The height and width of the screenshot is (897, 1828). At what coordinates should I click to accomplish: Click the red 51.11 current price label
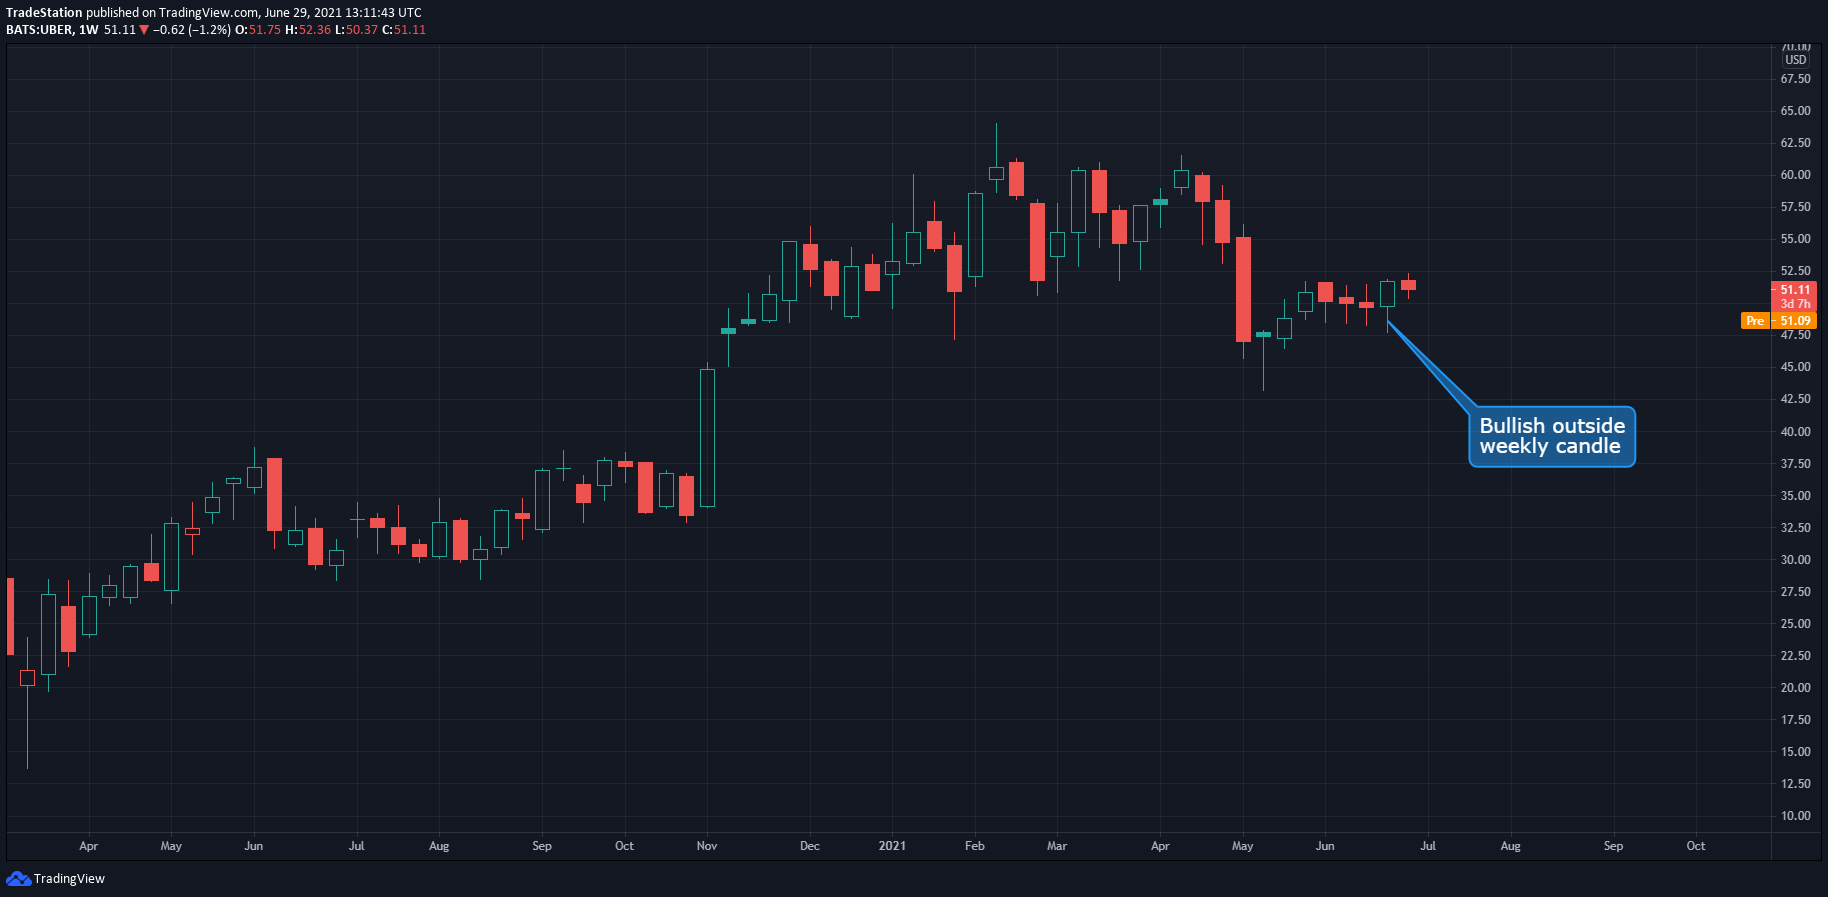[x=1795, y=290]
